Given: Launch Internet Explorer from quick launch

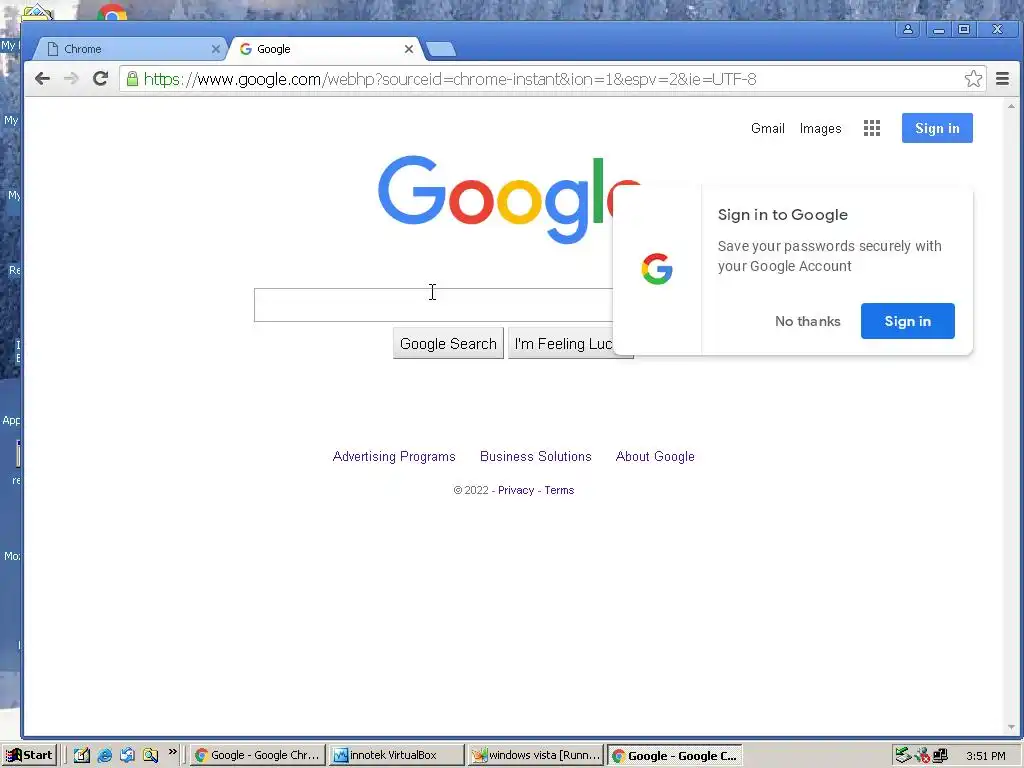Looking at the screenshot, I should click(104, 755).
